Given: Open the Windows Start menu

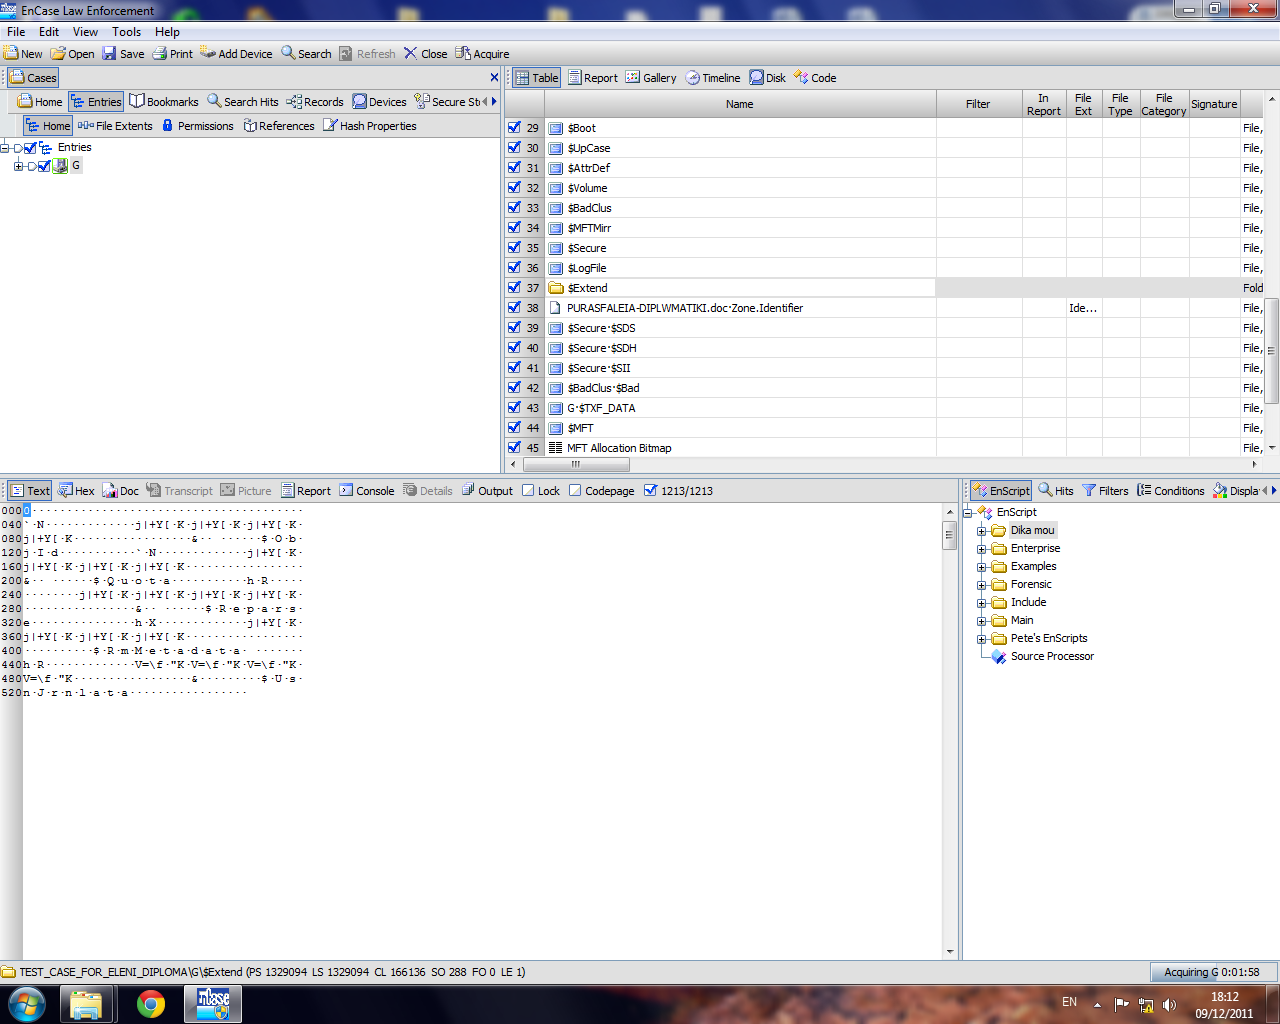Looking at the screenshot, I should coord(27,1004).
